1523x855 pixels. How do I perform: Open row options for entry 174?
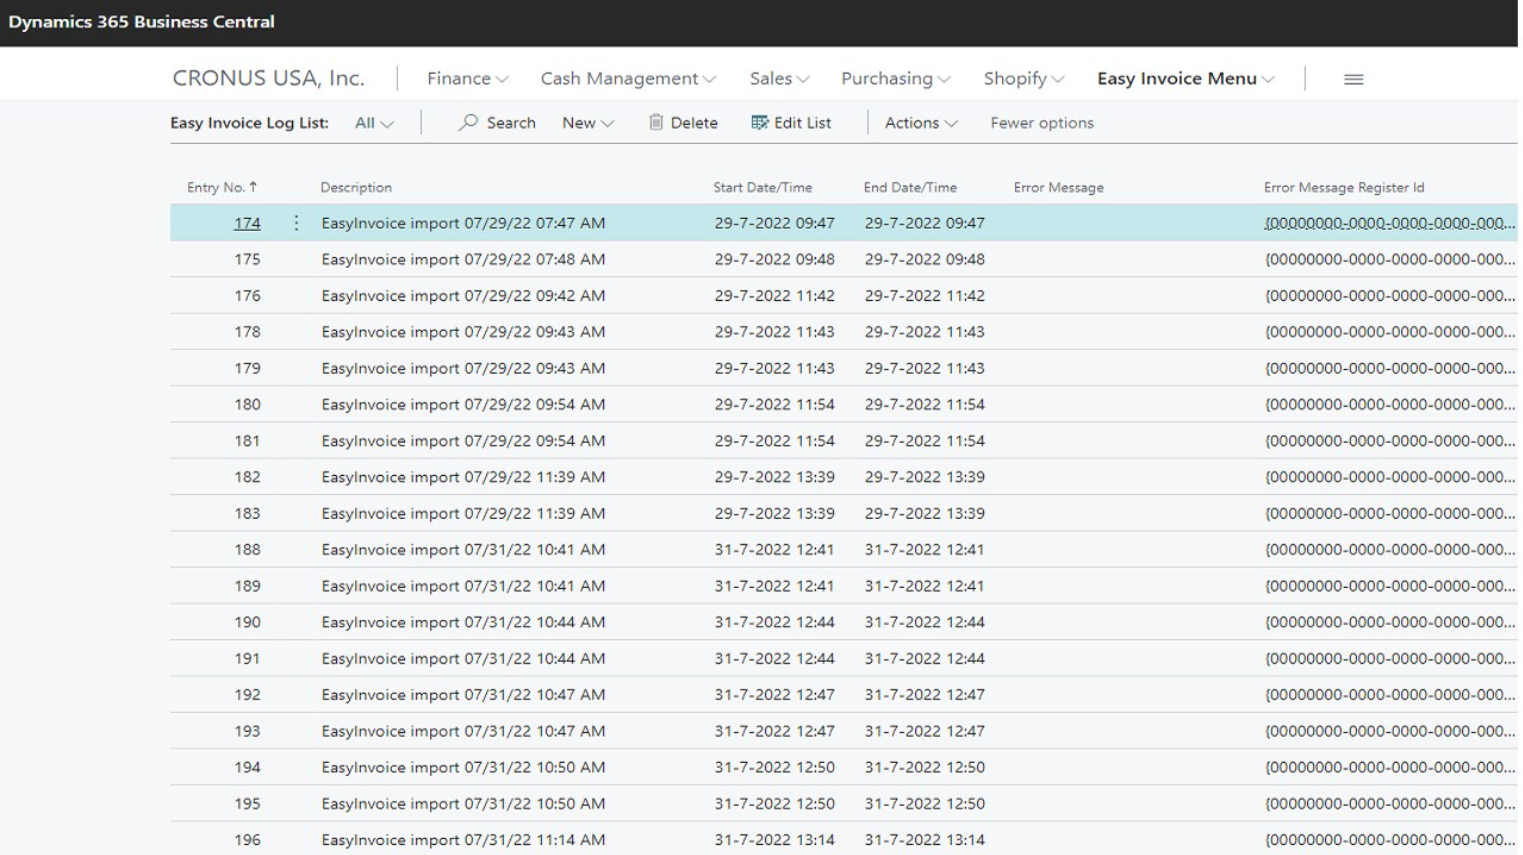coord(296,223)
